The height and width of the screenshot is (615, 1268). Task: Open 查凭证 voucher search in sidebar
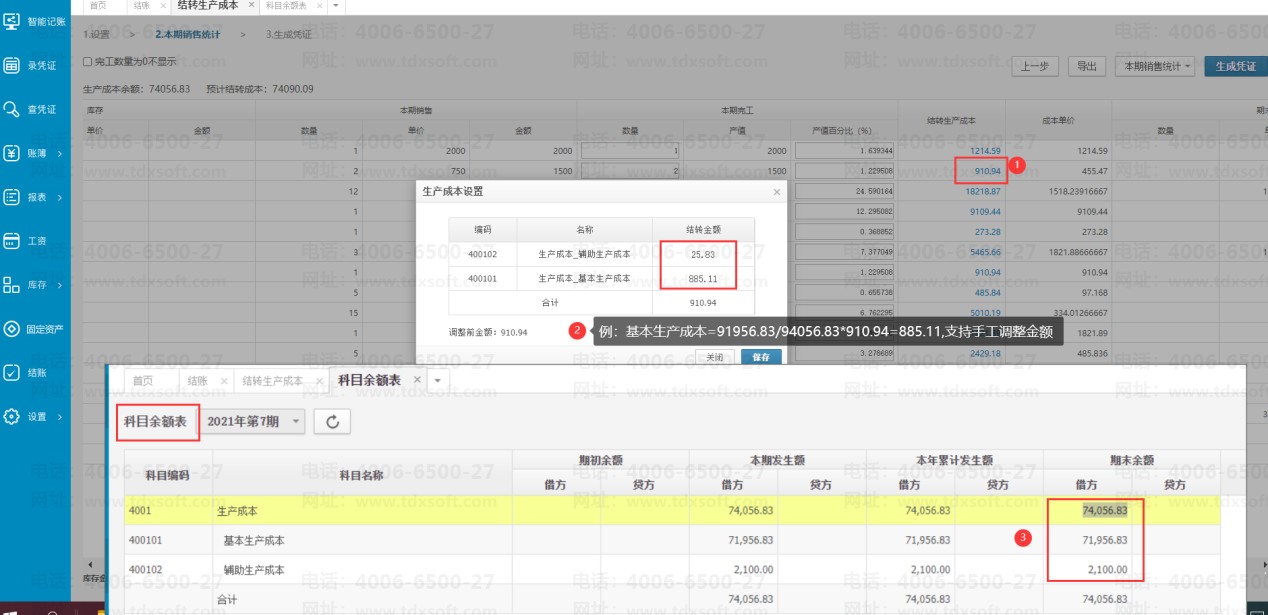pos(36,109)
